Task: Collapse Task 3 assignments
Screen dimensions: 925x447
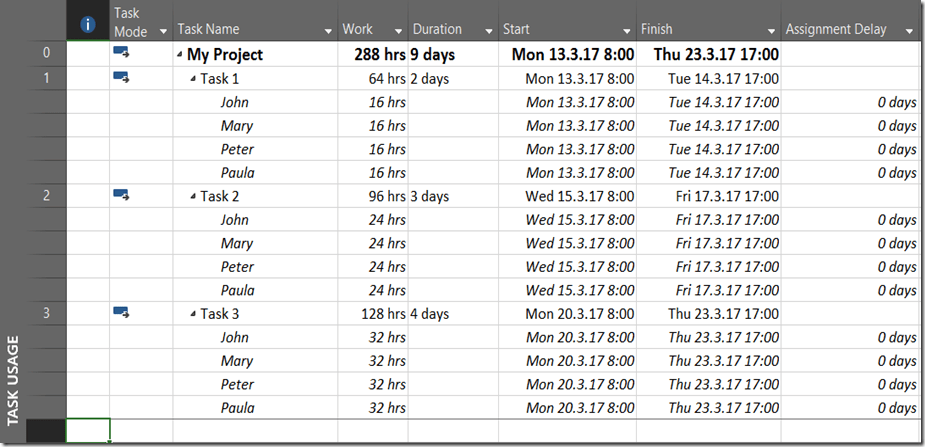Action: pos(193,314)
